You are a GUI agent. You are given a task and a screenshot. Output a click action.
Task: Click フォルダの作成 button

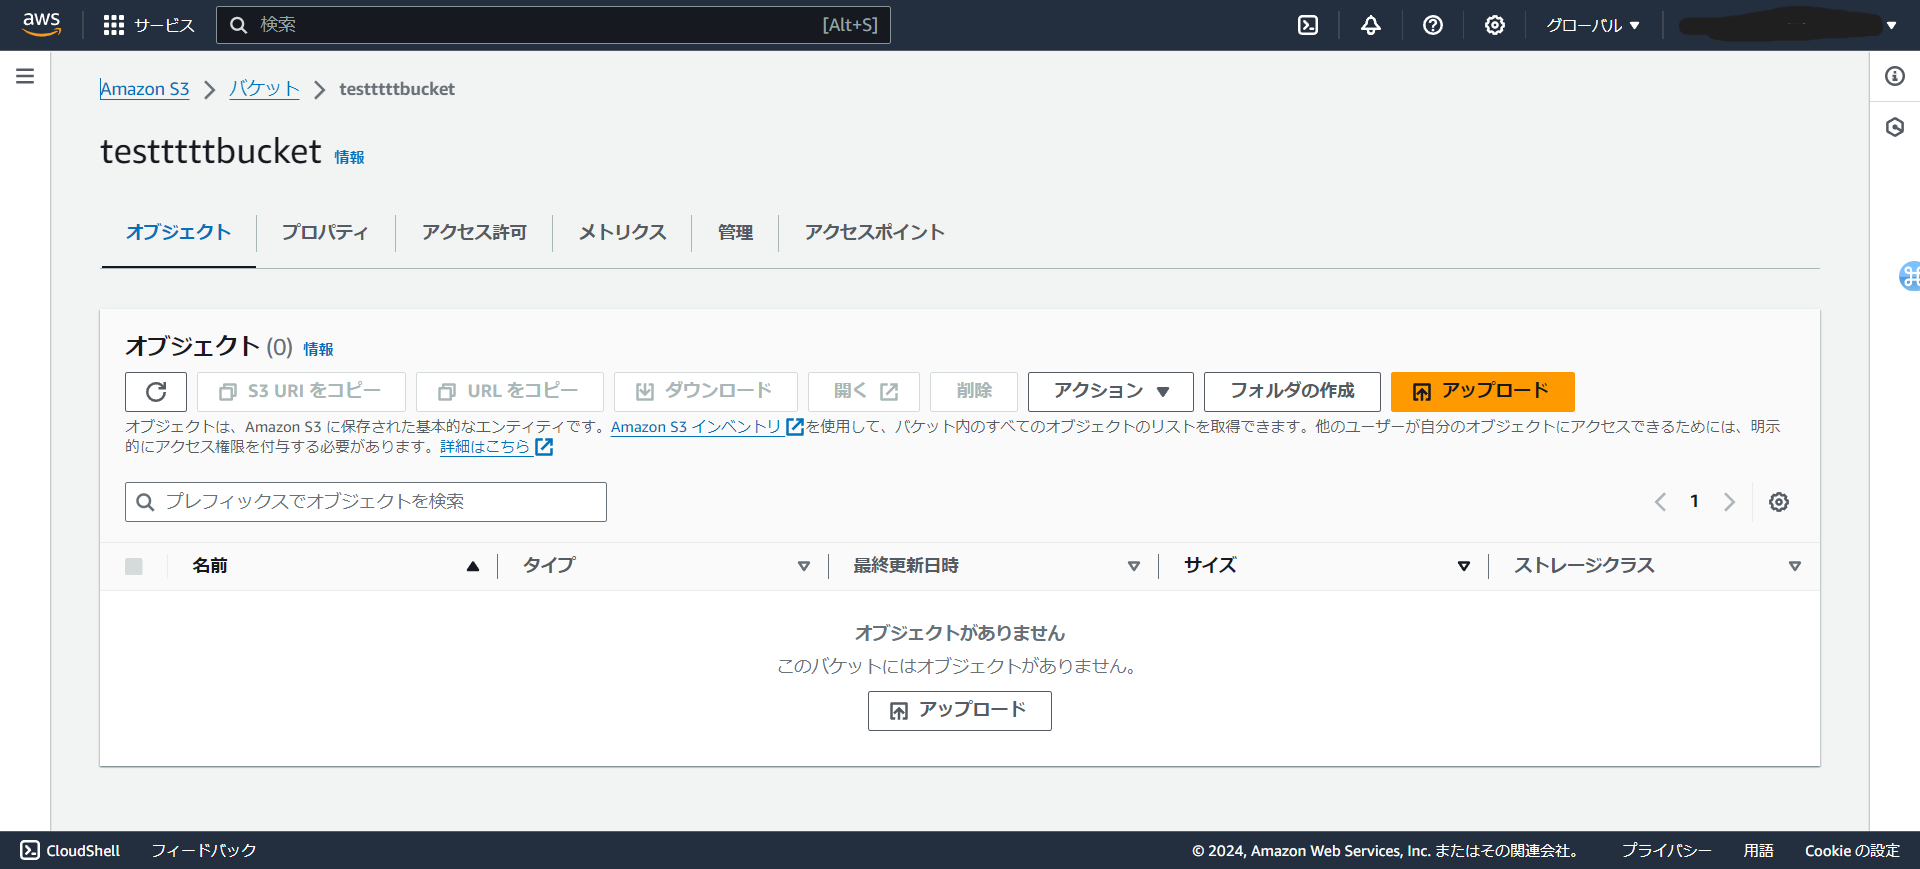coord(1292,392)
